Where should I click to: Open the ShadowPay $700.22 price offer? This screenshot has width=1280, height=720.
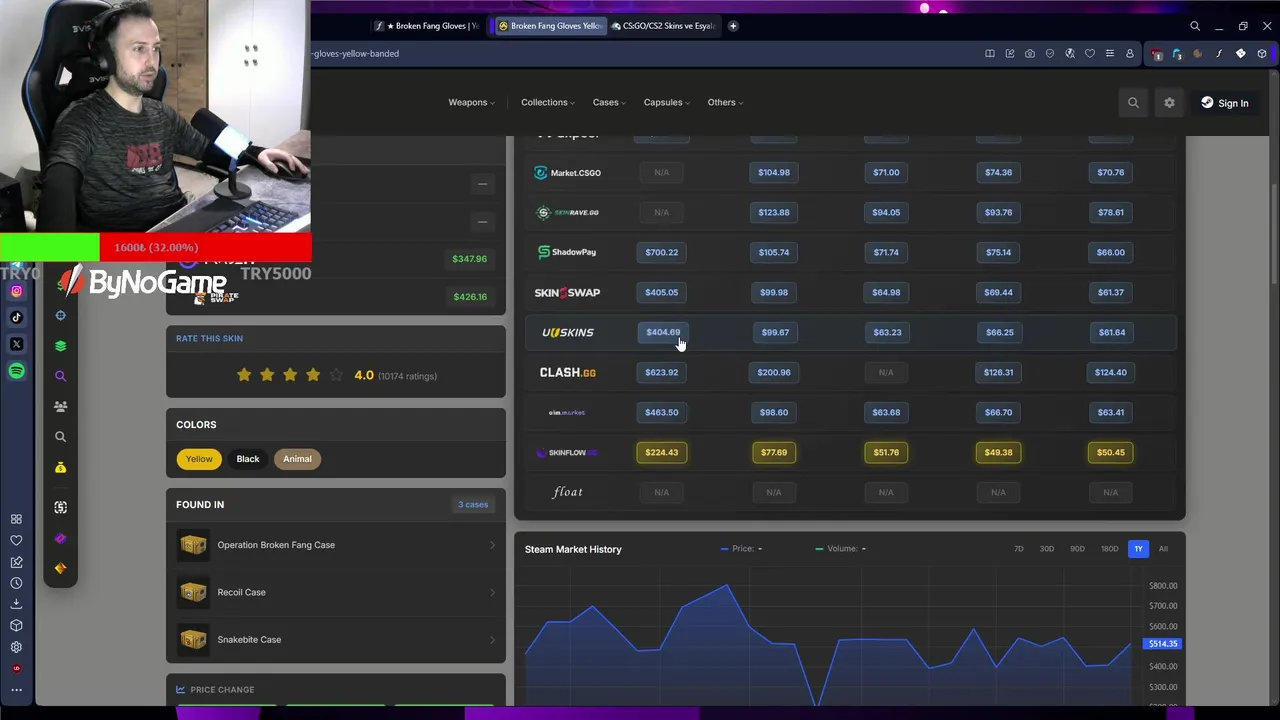662,252
